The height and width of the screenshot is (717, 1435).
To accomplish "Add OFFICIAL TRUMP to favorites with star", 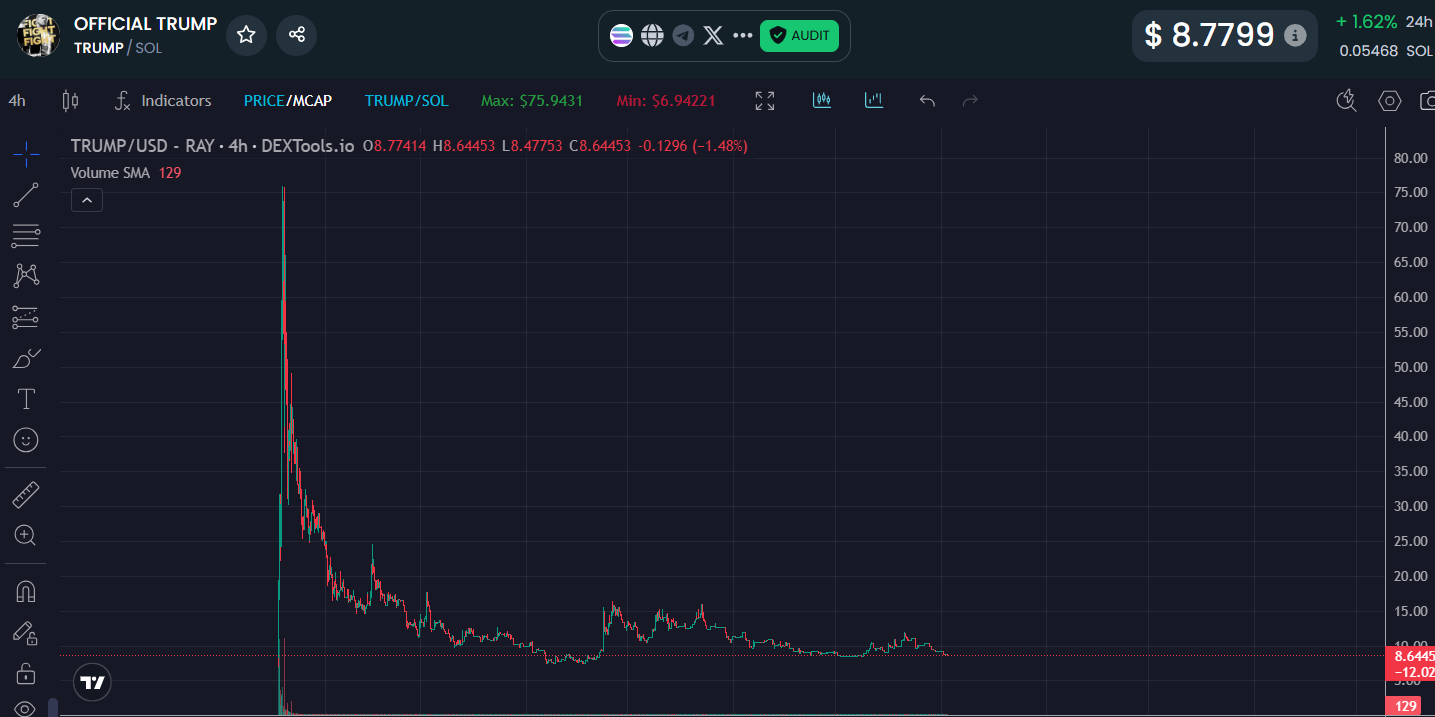I will point(246,35).
